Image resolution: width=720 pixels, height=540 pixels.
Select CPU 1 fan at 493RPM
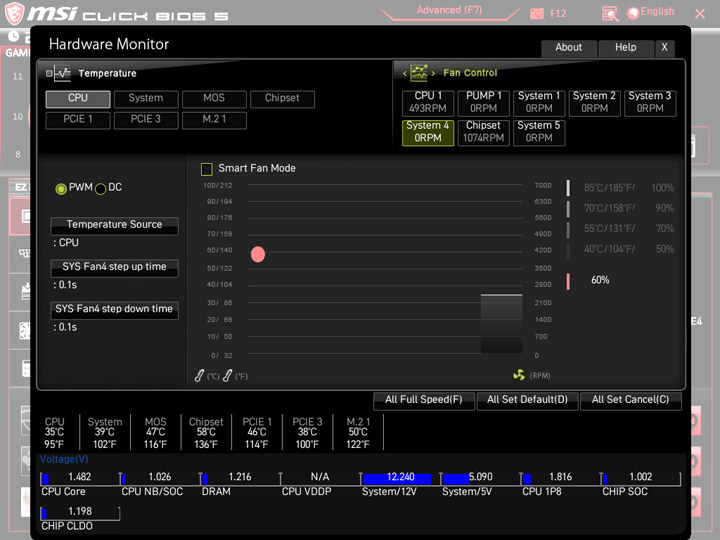pyautogui.click(x=428, y=102)
